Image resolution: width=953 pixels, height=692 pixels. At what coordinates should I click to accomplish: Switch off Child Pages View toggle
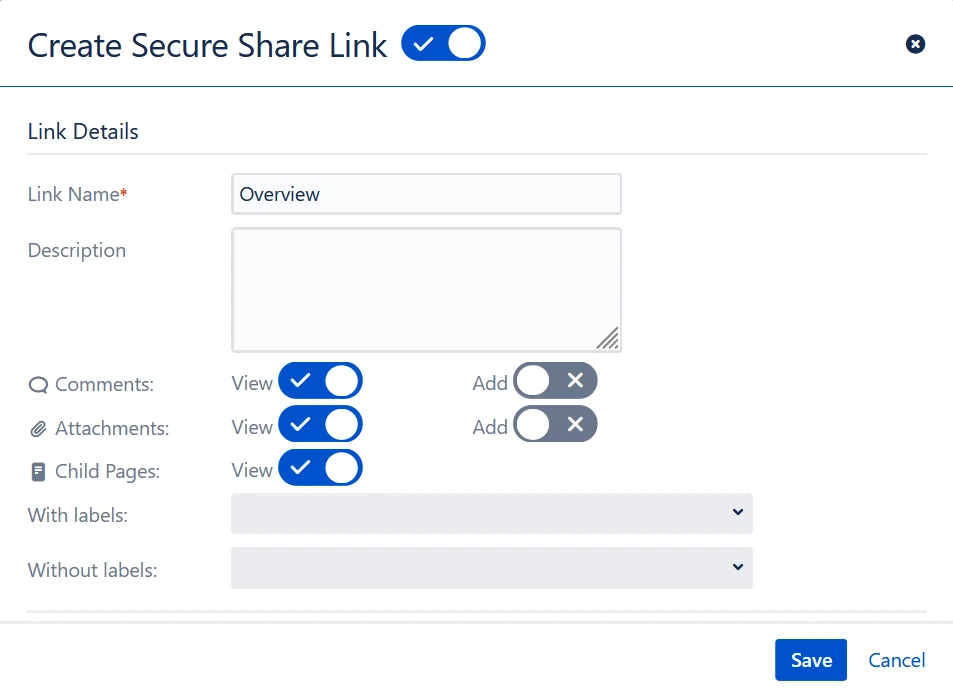coord(320,468)
